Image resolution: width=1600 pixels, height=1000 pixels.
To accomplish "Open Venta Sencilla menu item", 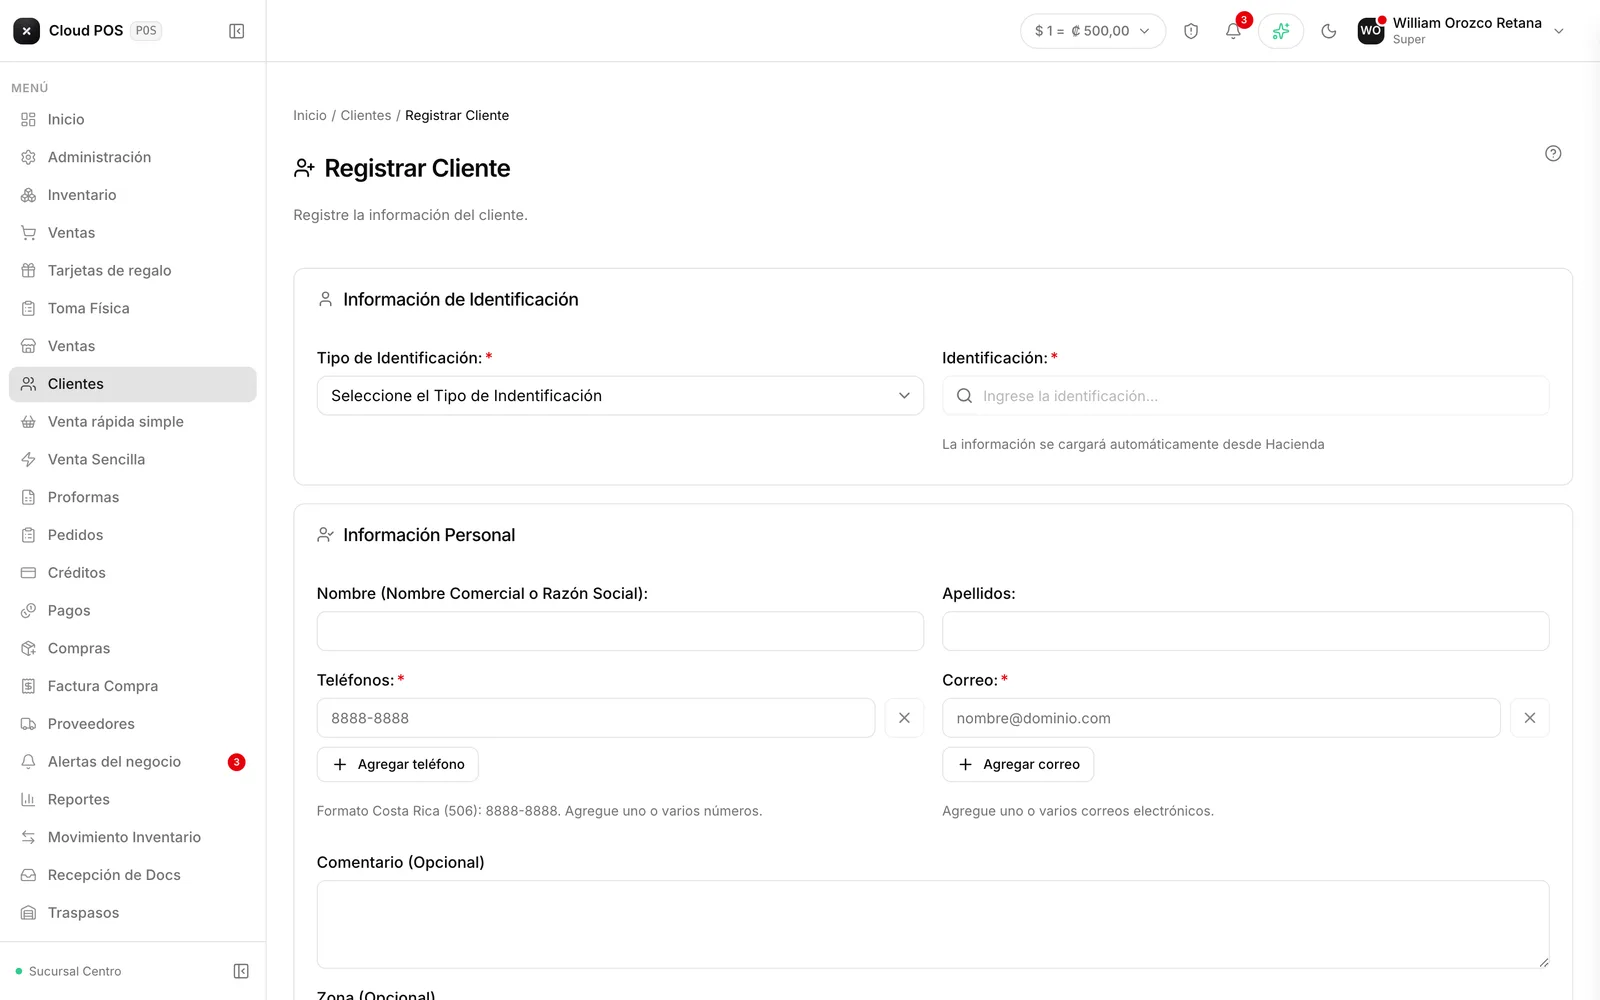I will (x=133, y=459).
